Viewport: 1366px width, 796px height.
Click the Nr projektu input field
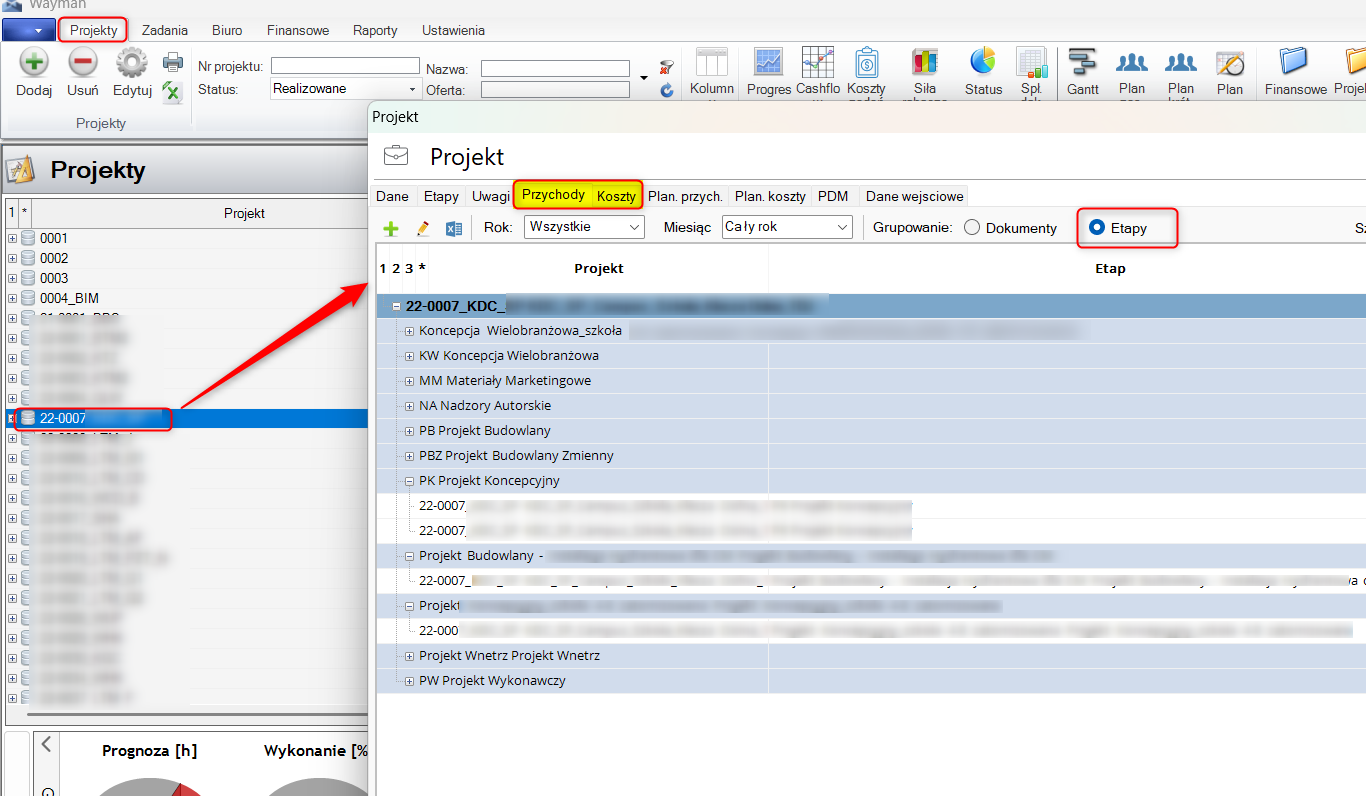pyautogui.click(x=345, y=66)
